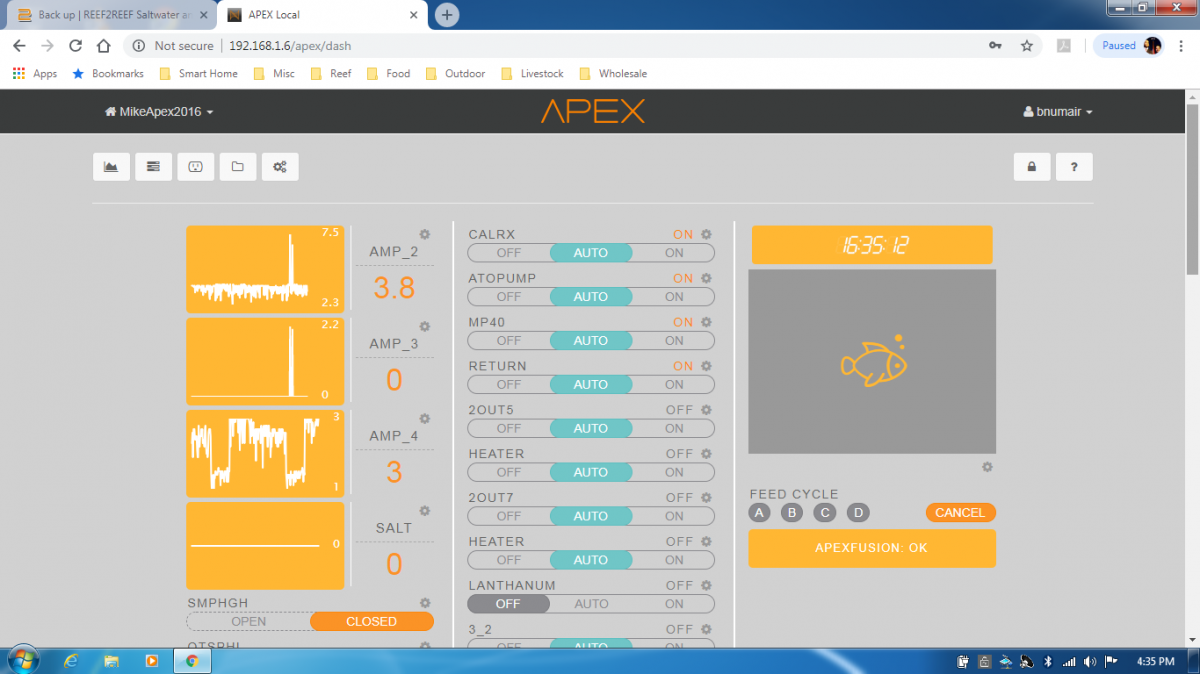This screenshot has height=674, width=1200.
Task: Open the volume tray icon
Action: 1090,661
